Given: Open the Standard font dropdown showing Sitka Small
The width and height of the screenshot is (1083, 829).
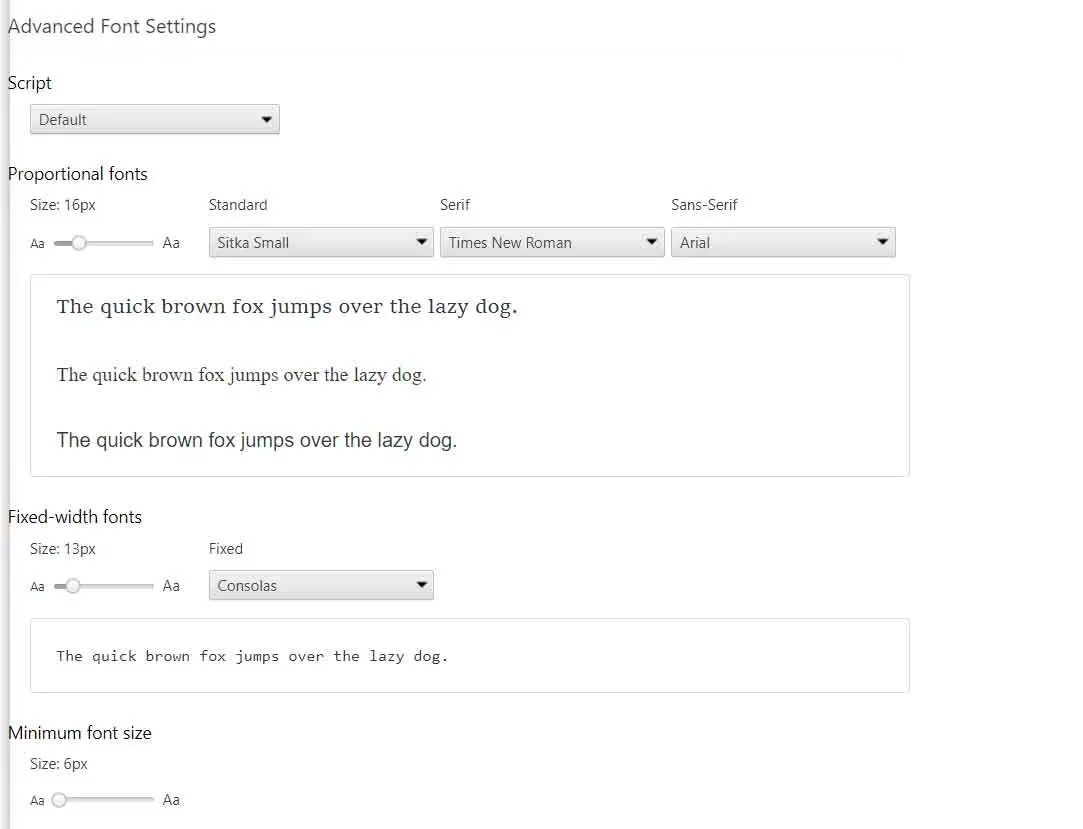Looking at the screenshot, I should click(x=321, y=243).
